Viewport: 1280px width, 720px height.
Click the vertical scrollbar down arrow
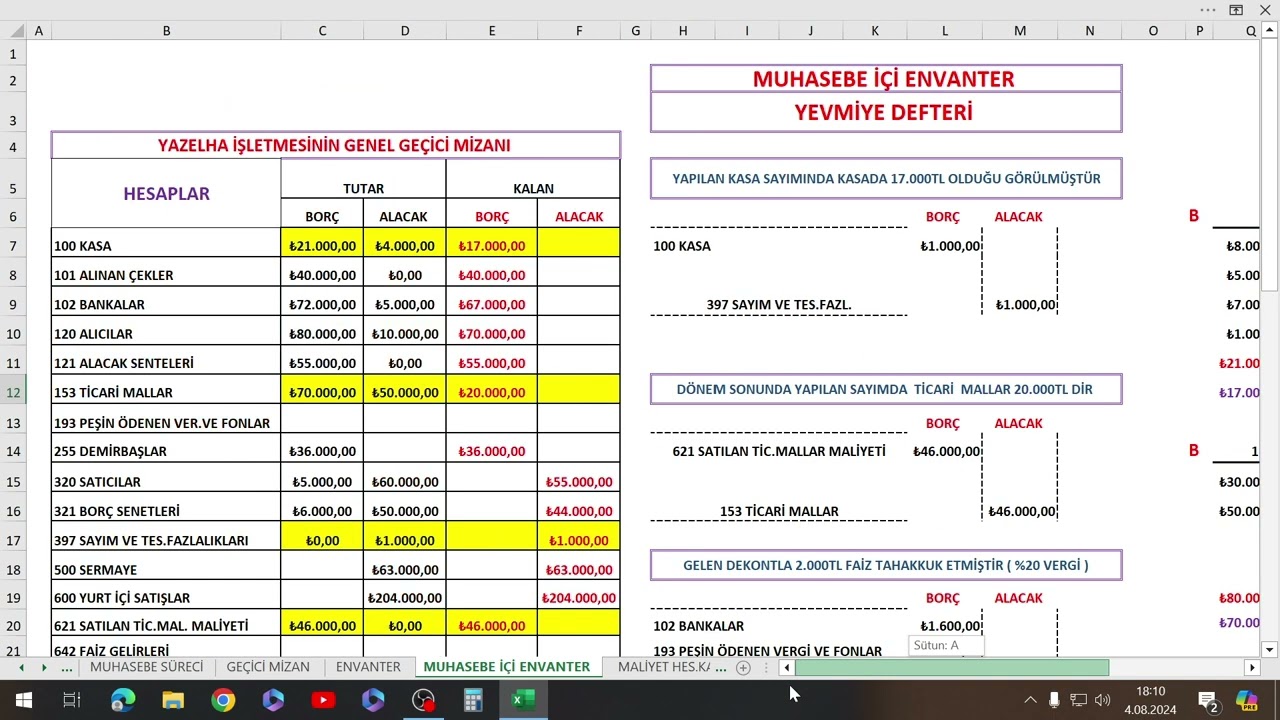click(1271, 649)
